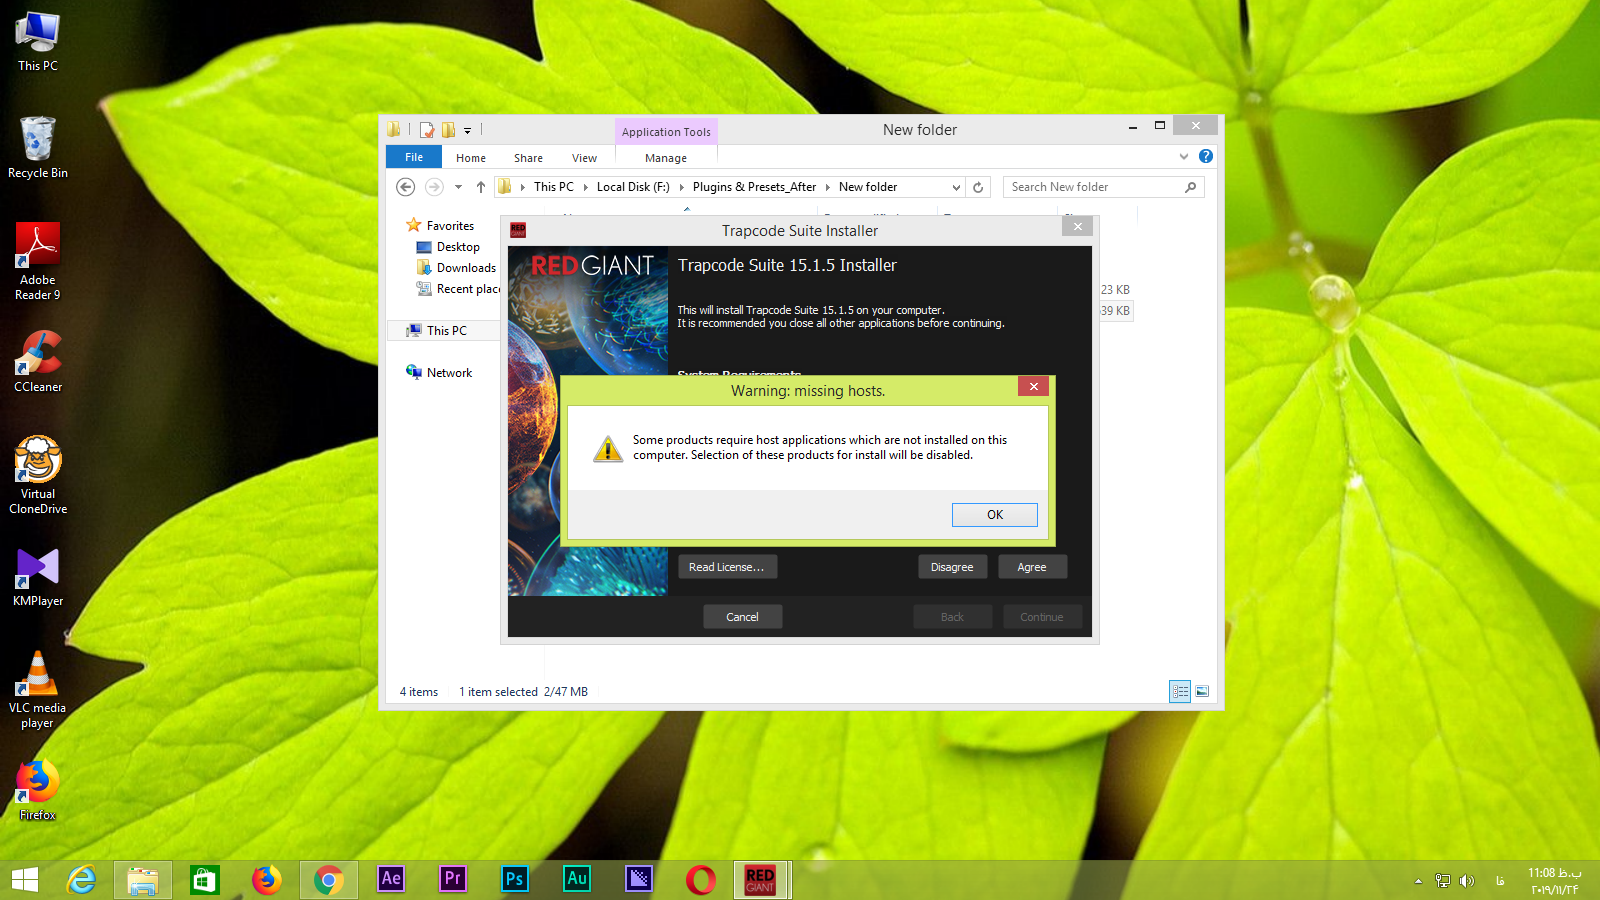The height and width of the screenshot is (900, 1600).
Task: Open Red Giant installer taskbar button
Action: click(762, 880)
